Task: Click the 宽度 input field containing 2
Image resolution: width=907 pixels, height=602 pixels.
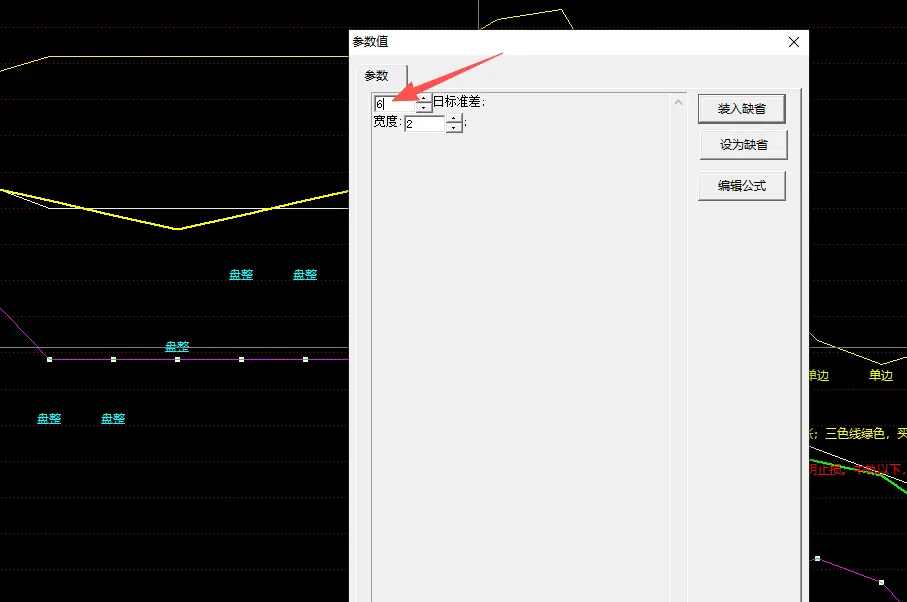Action: click(424, 124)
